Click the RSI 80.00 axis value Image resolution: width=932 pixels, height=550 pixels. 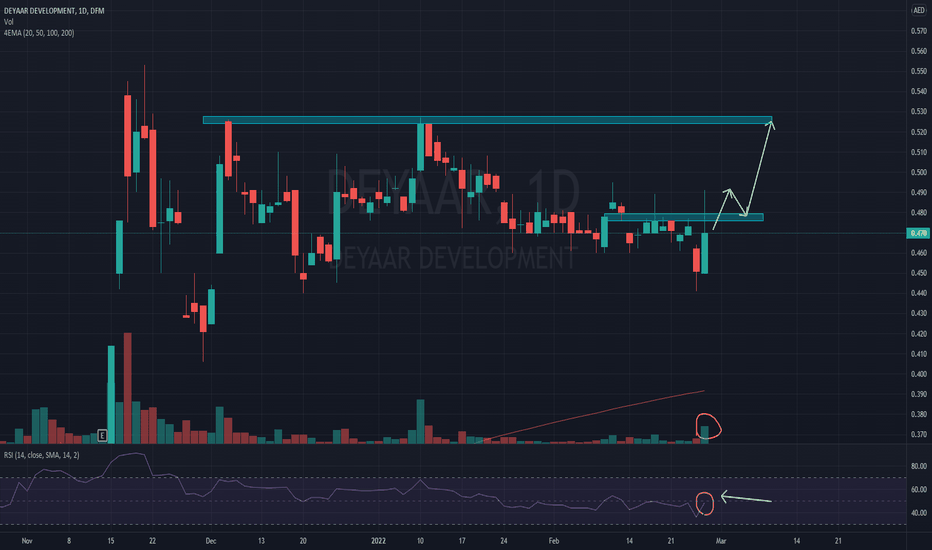(x=919, y=467)
